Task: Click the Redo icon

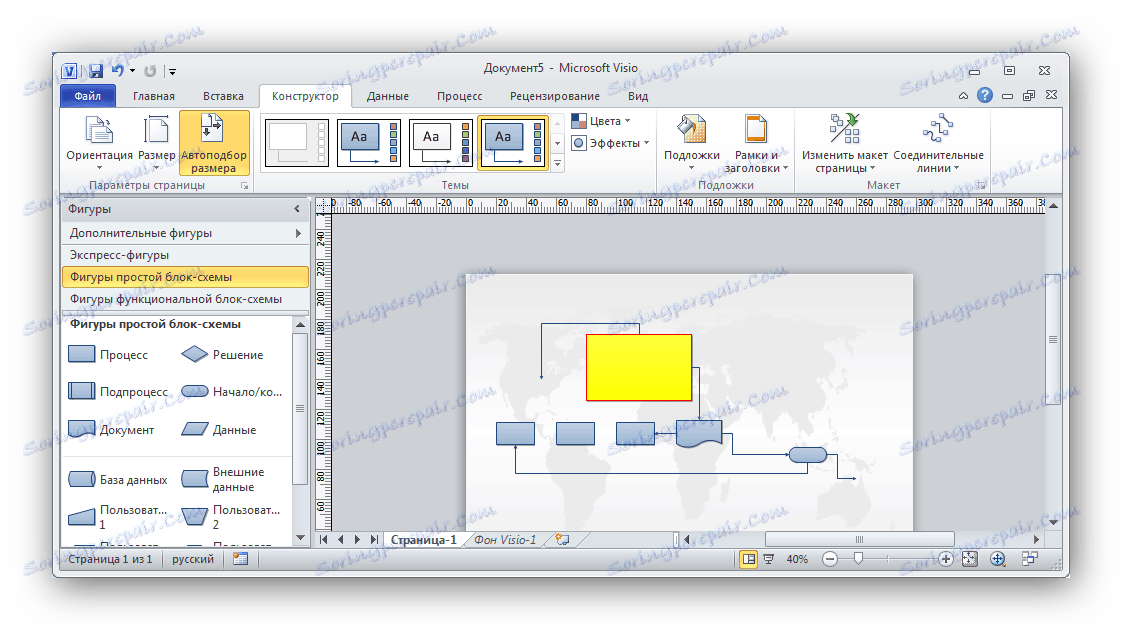Action: pos(150,71)
